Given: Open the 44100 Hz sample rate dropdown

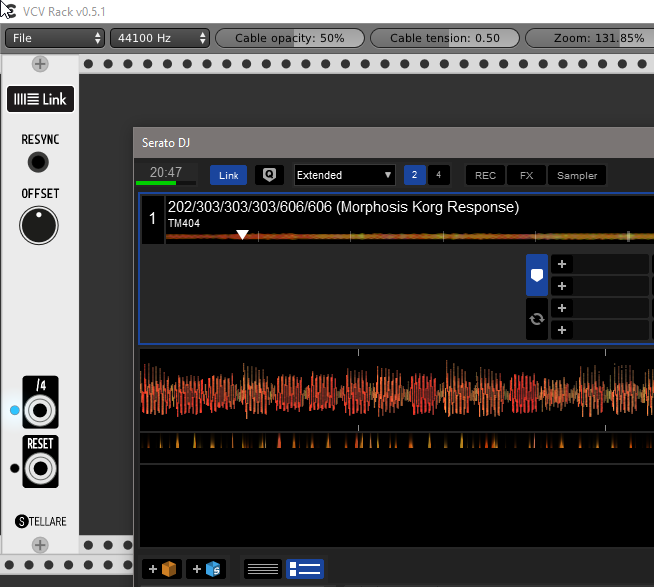Looking at the screenshot, I should click(x=160, y=38).
